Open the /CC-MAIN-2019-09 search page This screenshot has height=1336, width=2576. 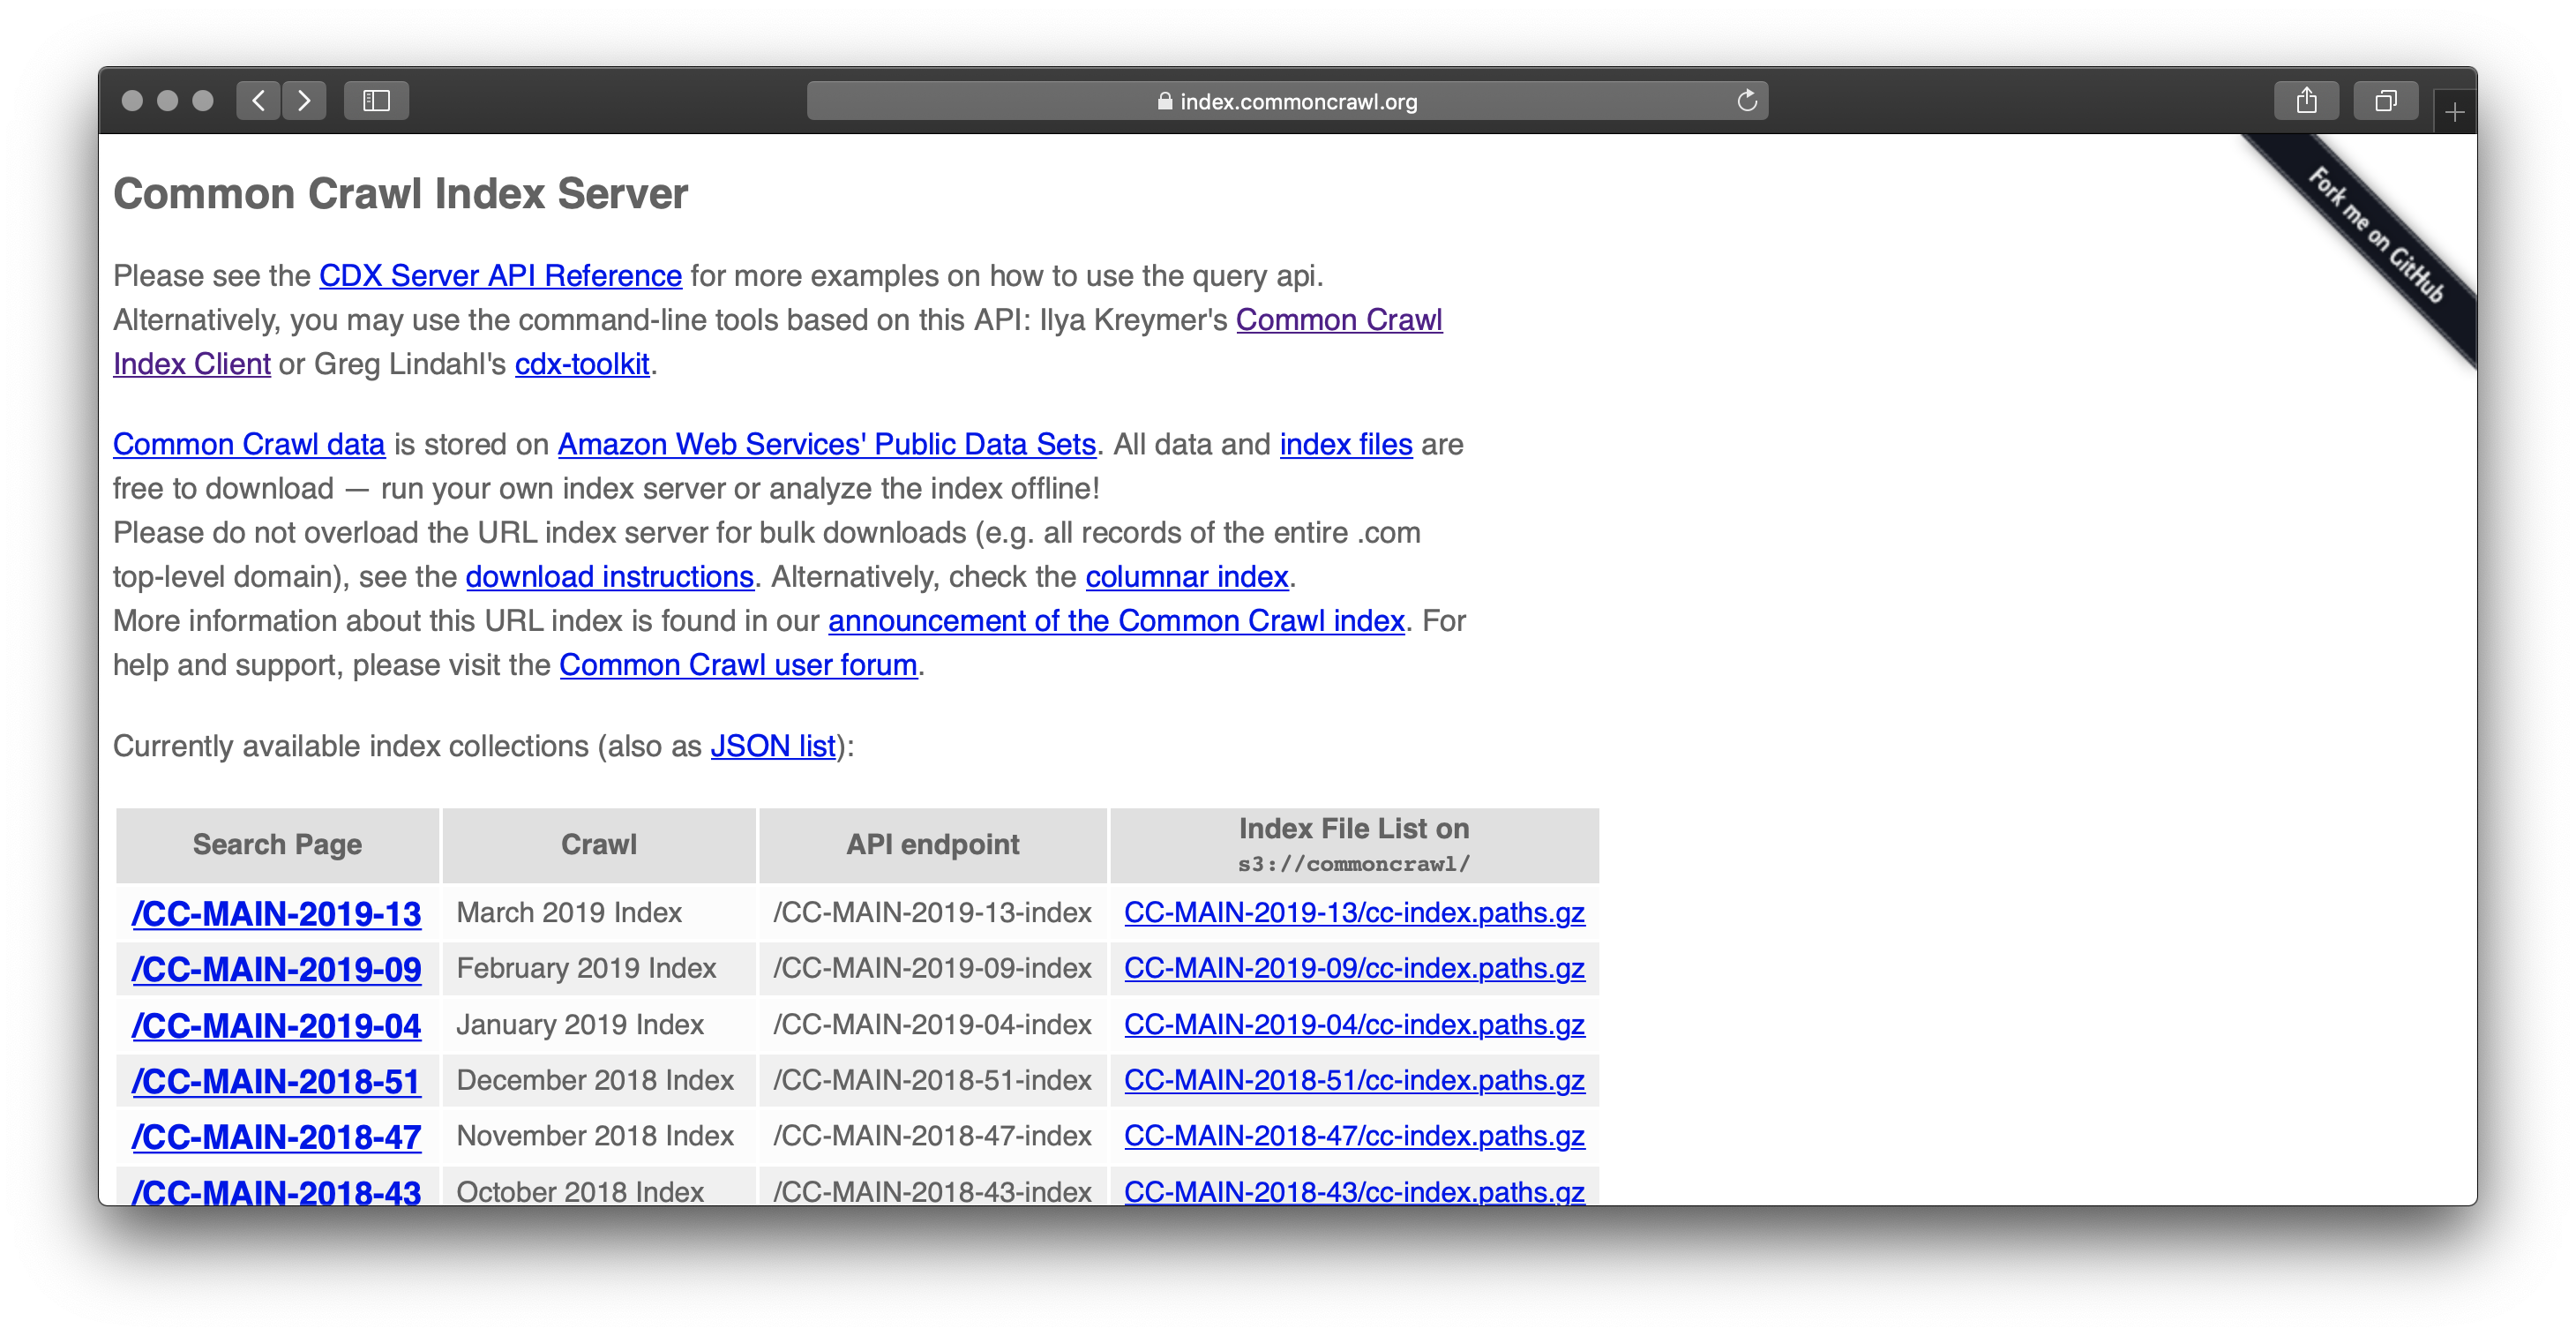(276, 969)
